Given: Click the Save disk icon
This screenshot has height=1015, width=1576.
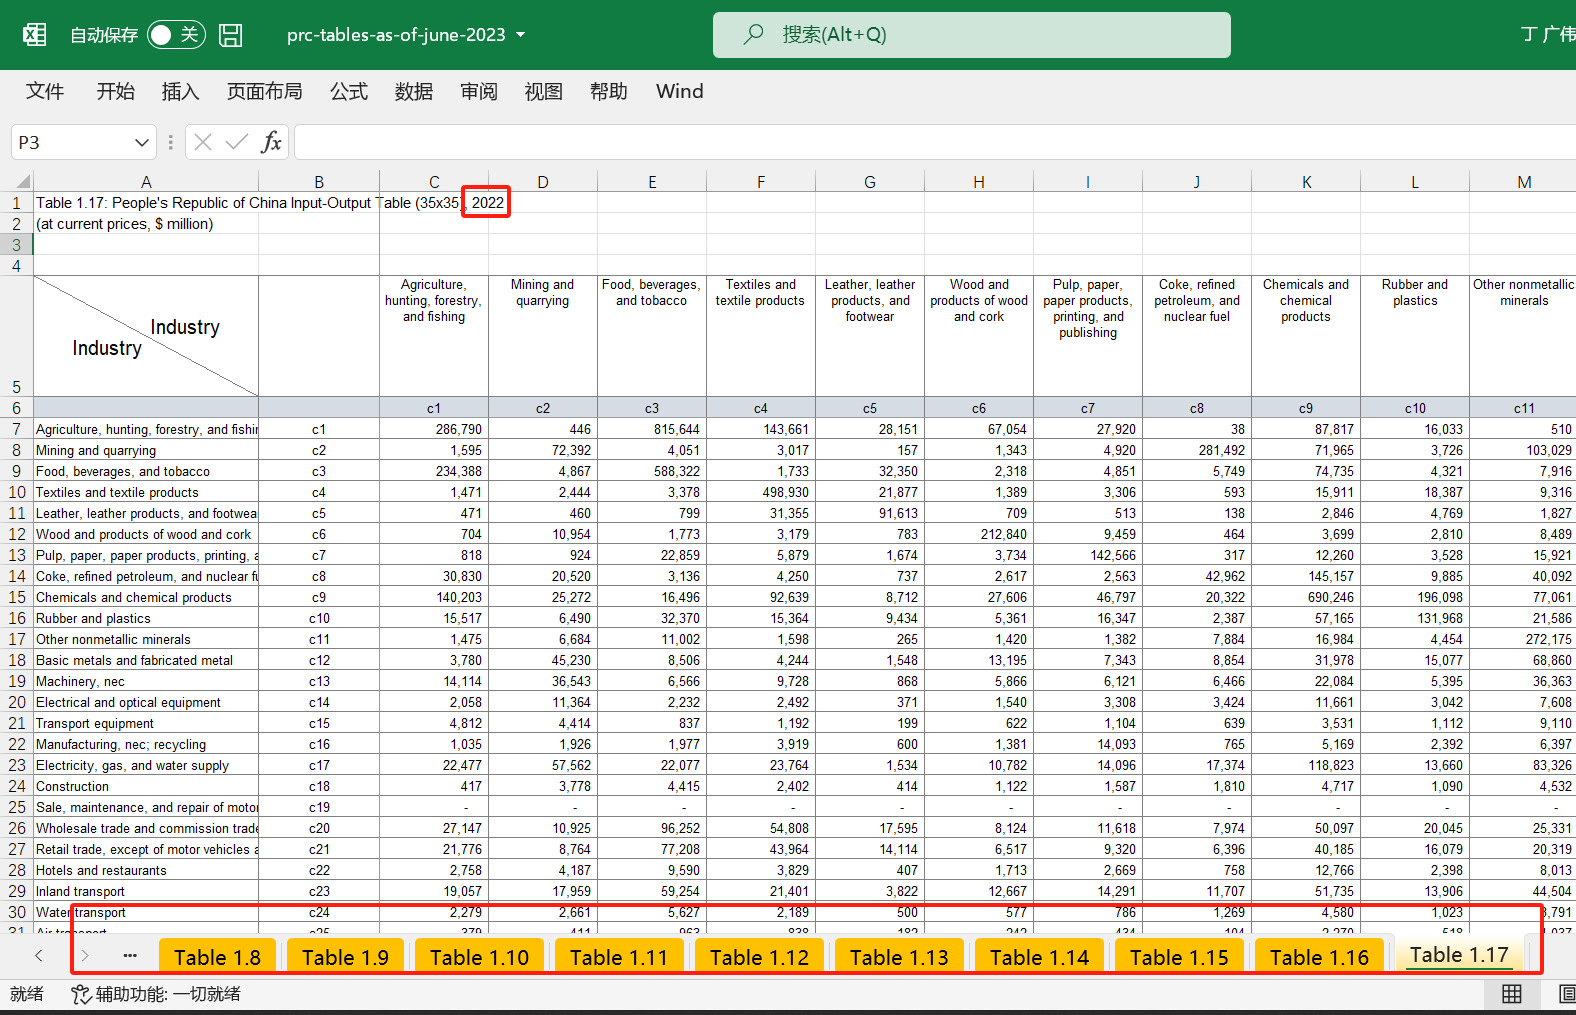Looking at the screenshot, I should (x=231, y=35).
